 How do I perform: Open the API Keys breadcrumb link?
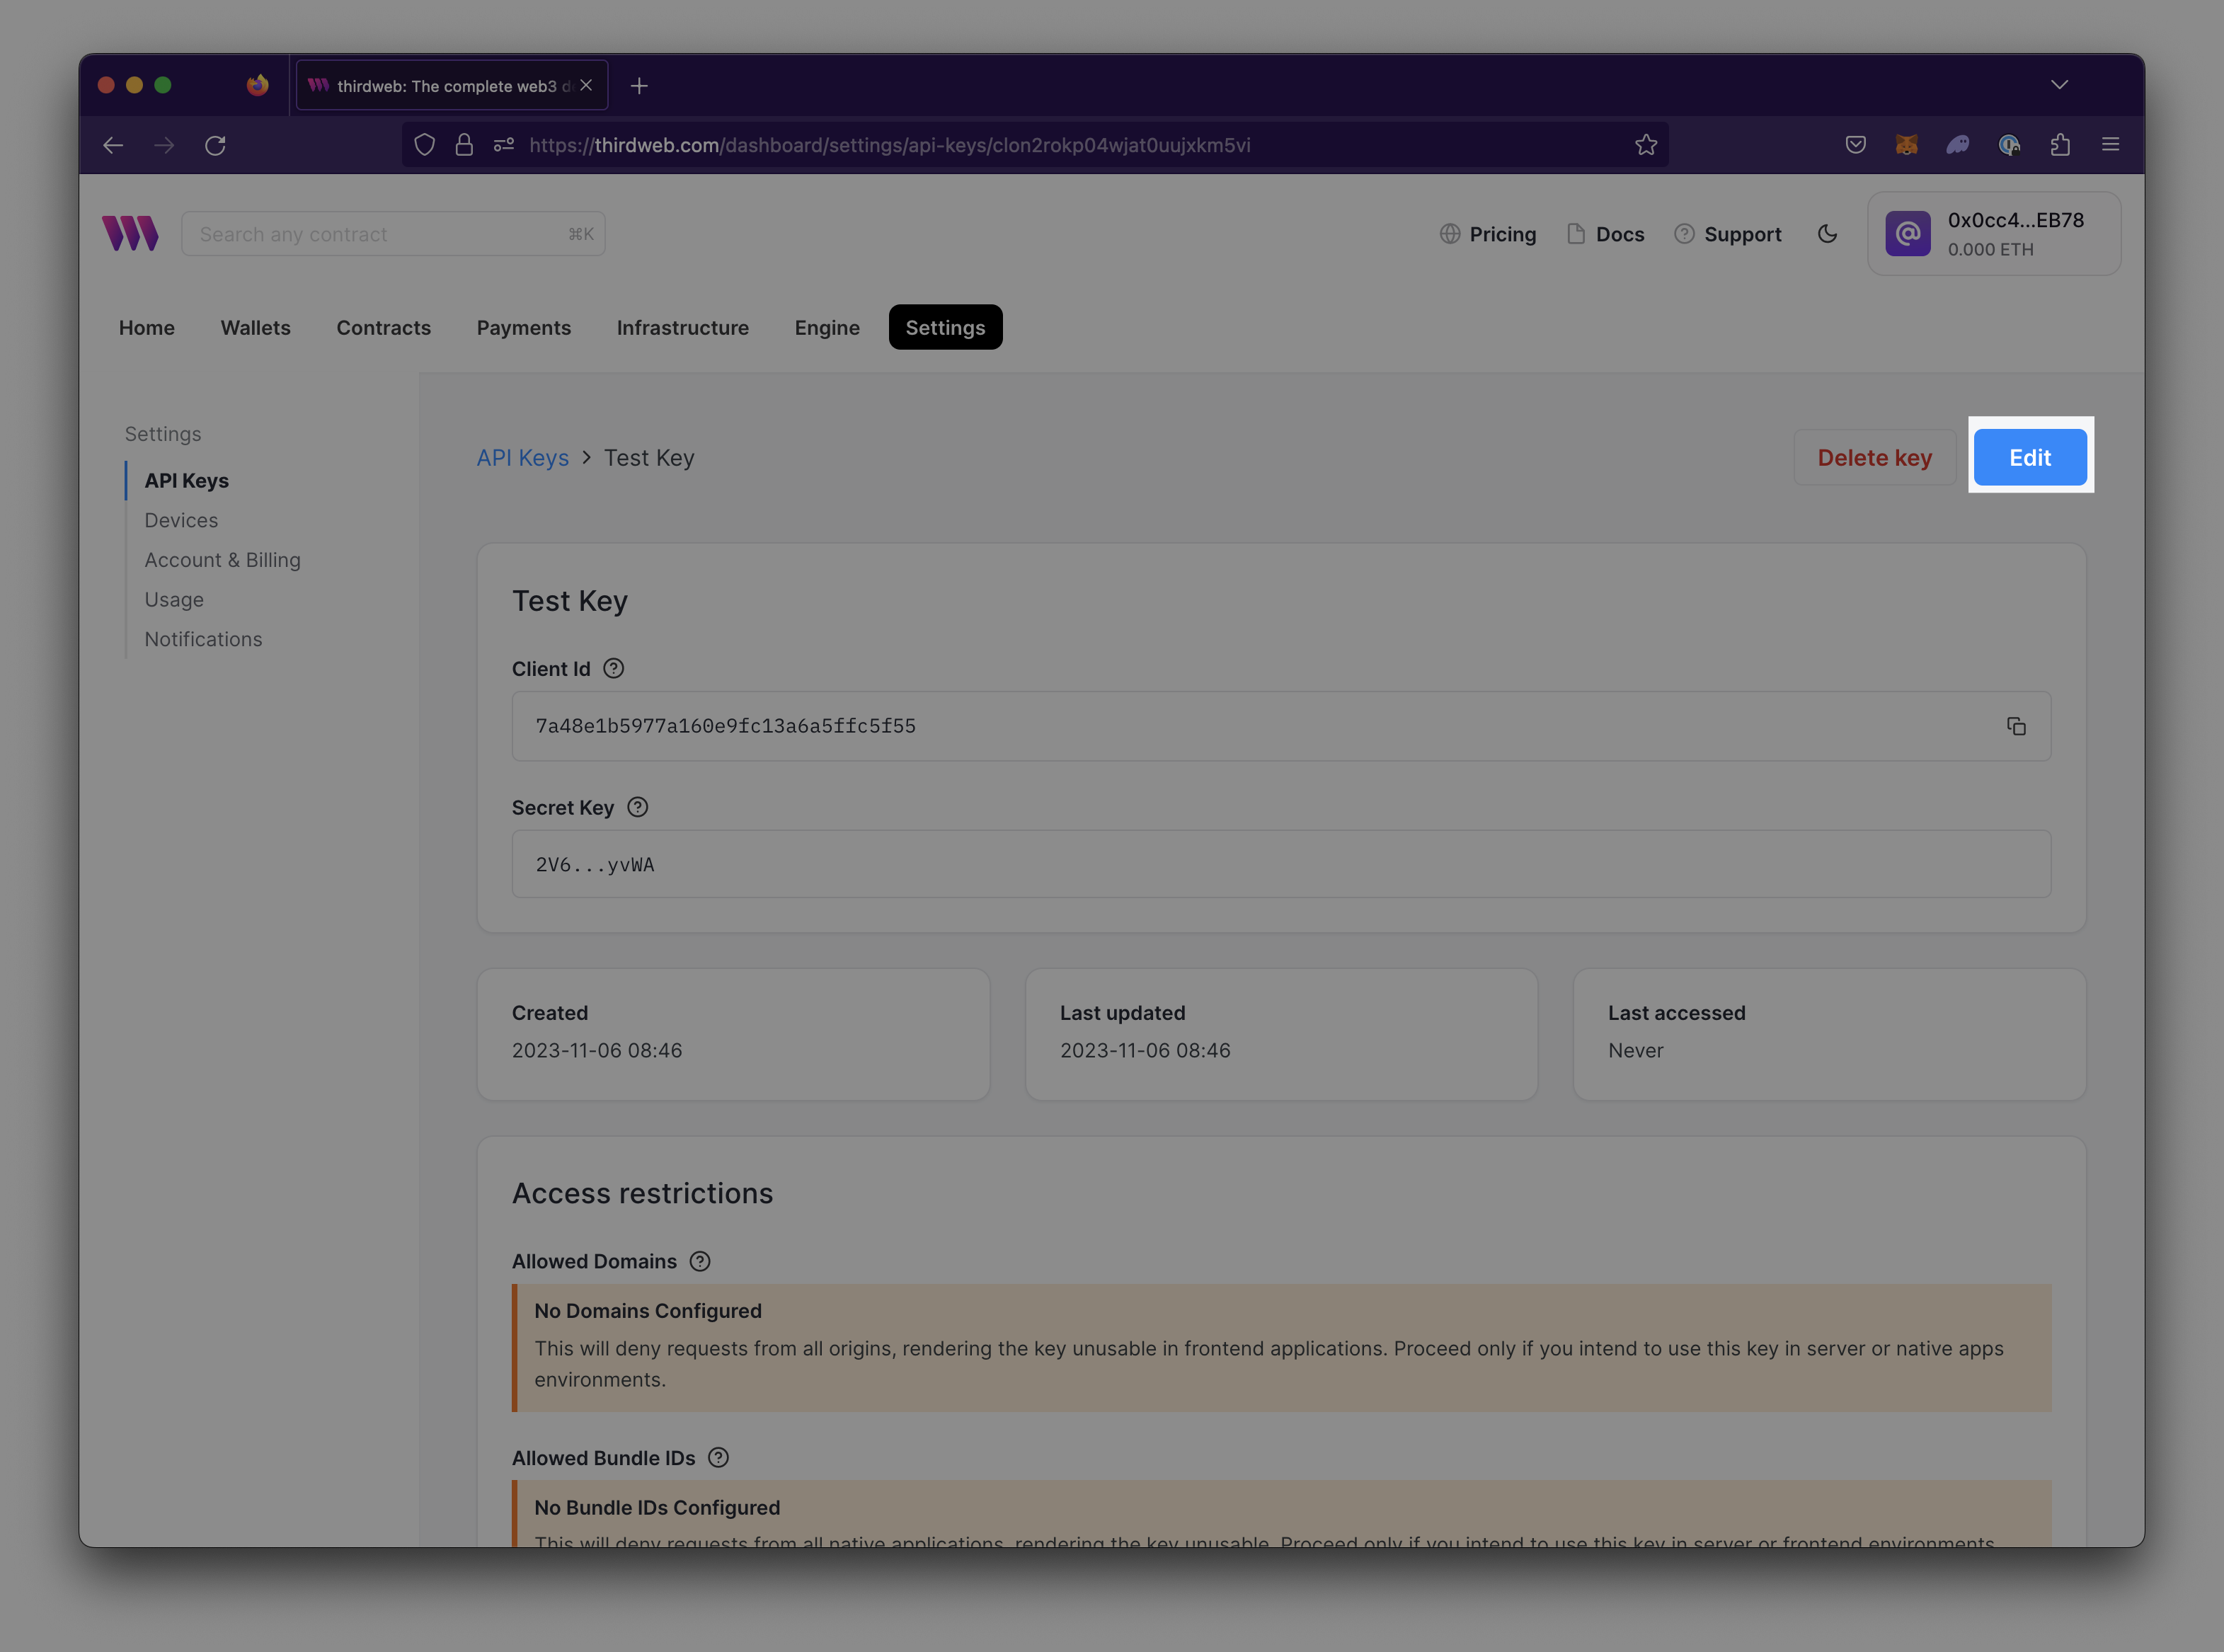point(522,457)
